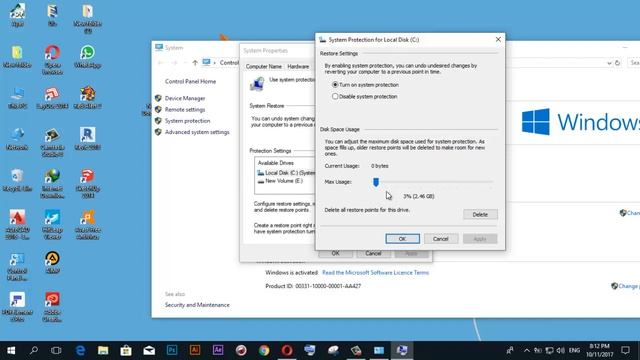Open Microsoft Store from taskbar
This screenshot has height=360, width=640.
tap(126, 350)
